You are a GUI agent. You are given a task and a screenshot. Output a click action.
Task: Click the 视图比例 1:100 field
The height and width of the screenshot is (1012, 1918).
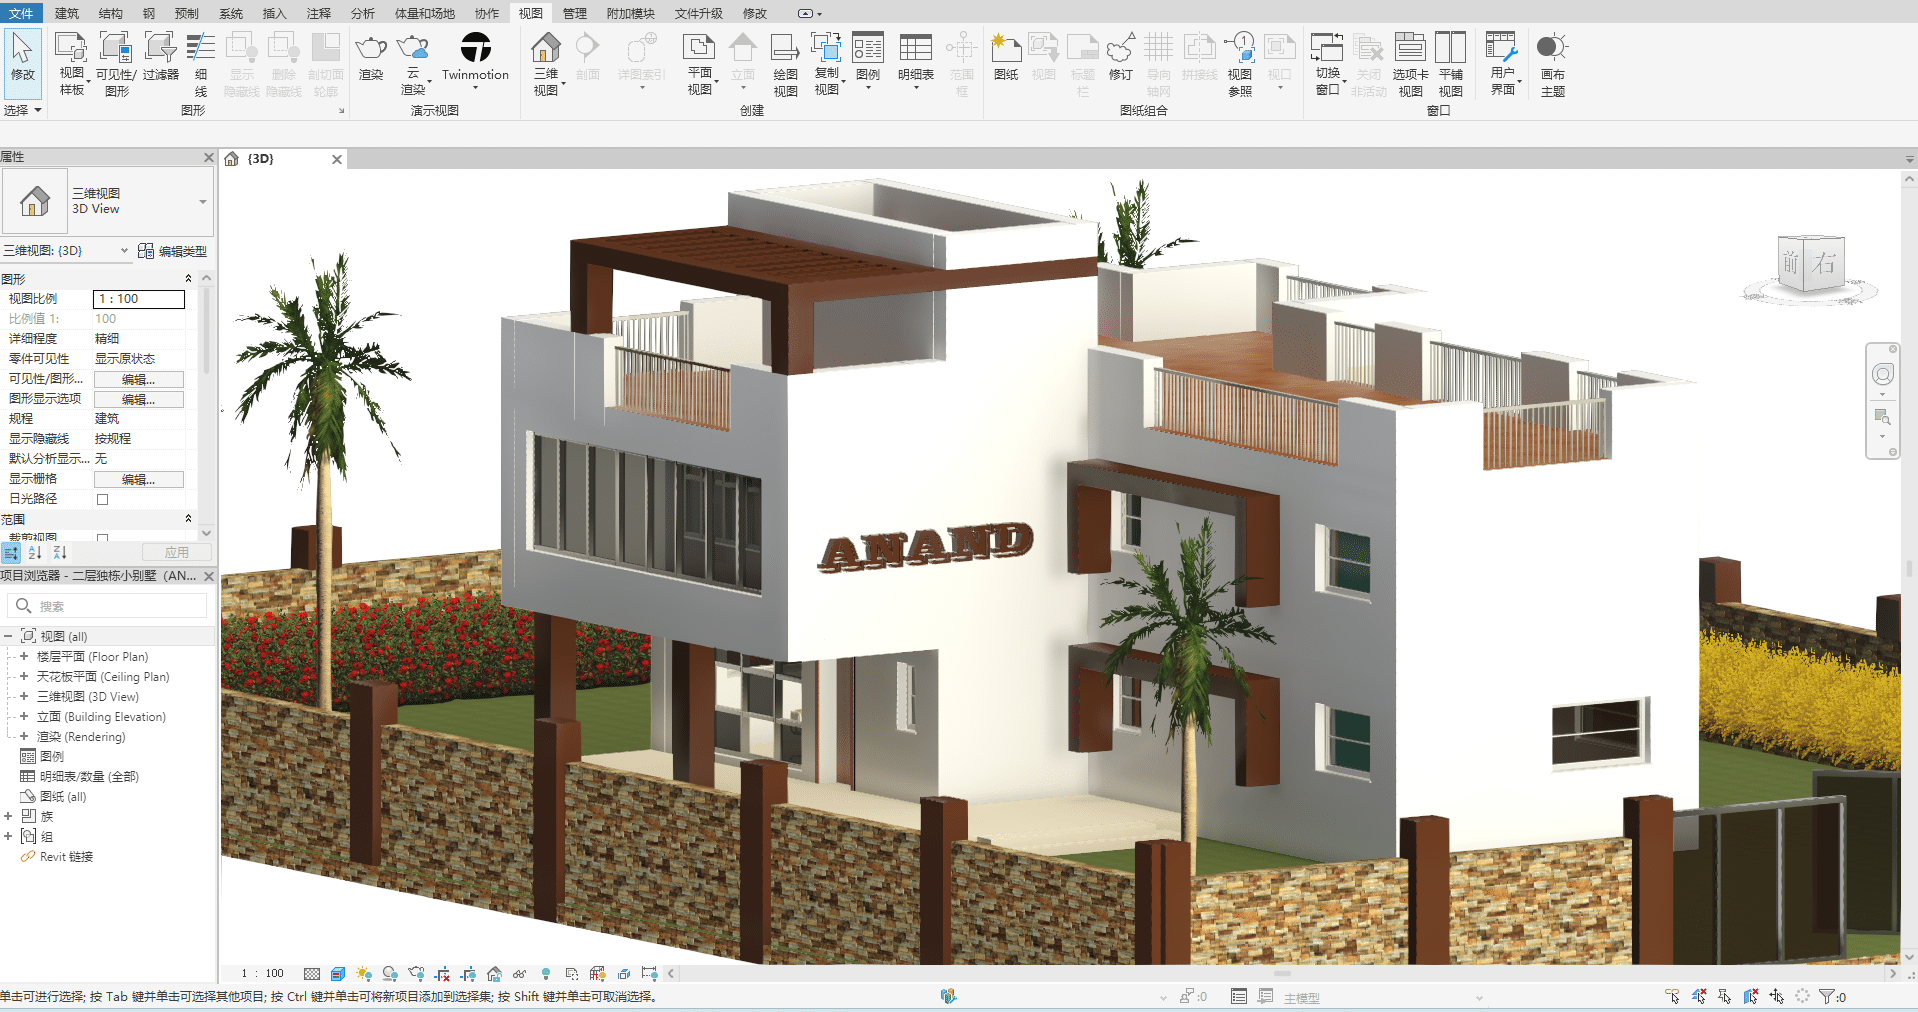tap(138, 299)
